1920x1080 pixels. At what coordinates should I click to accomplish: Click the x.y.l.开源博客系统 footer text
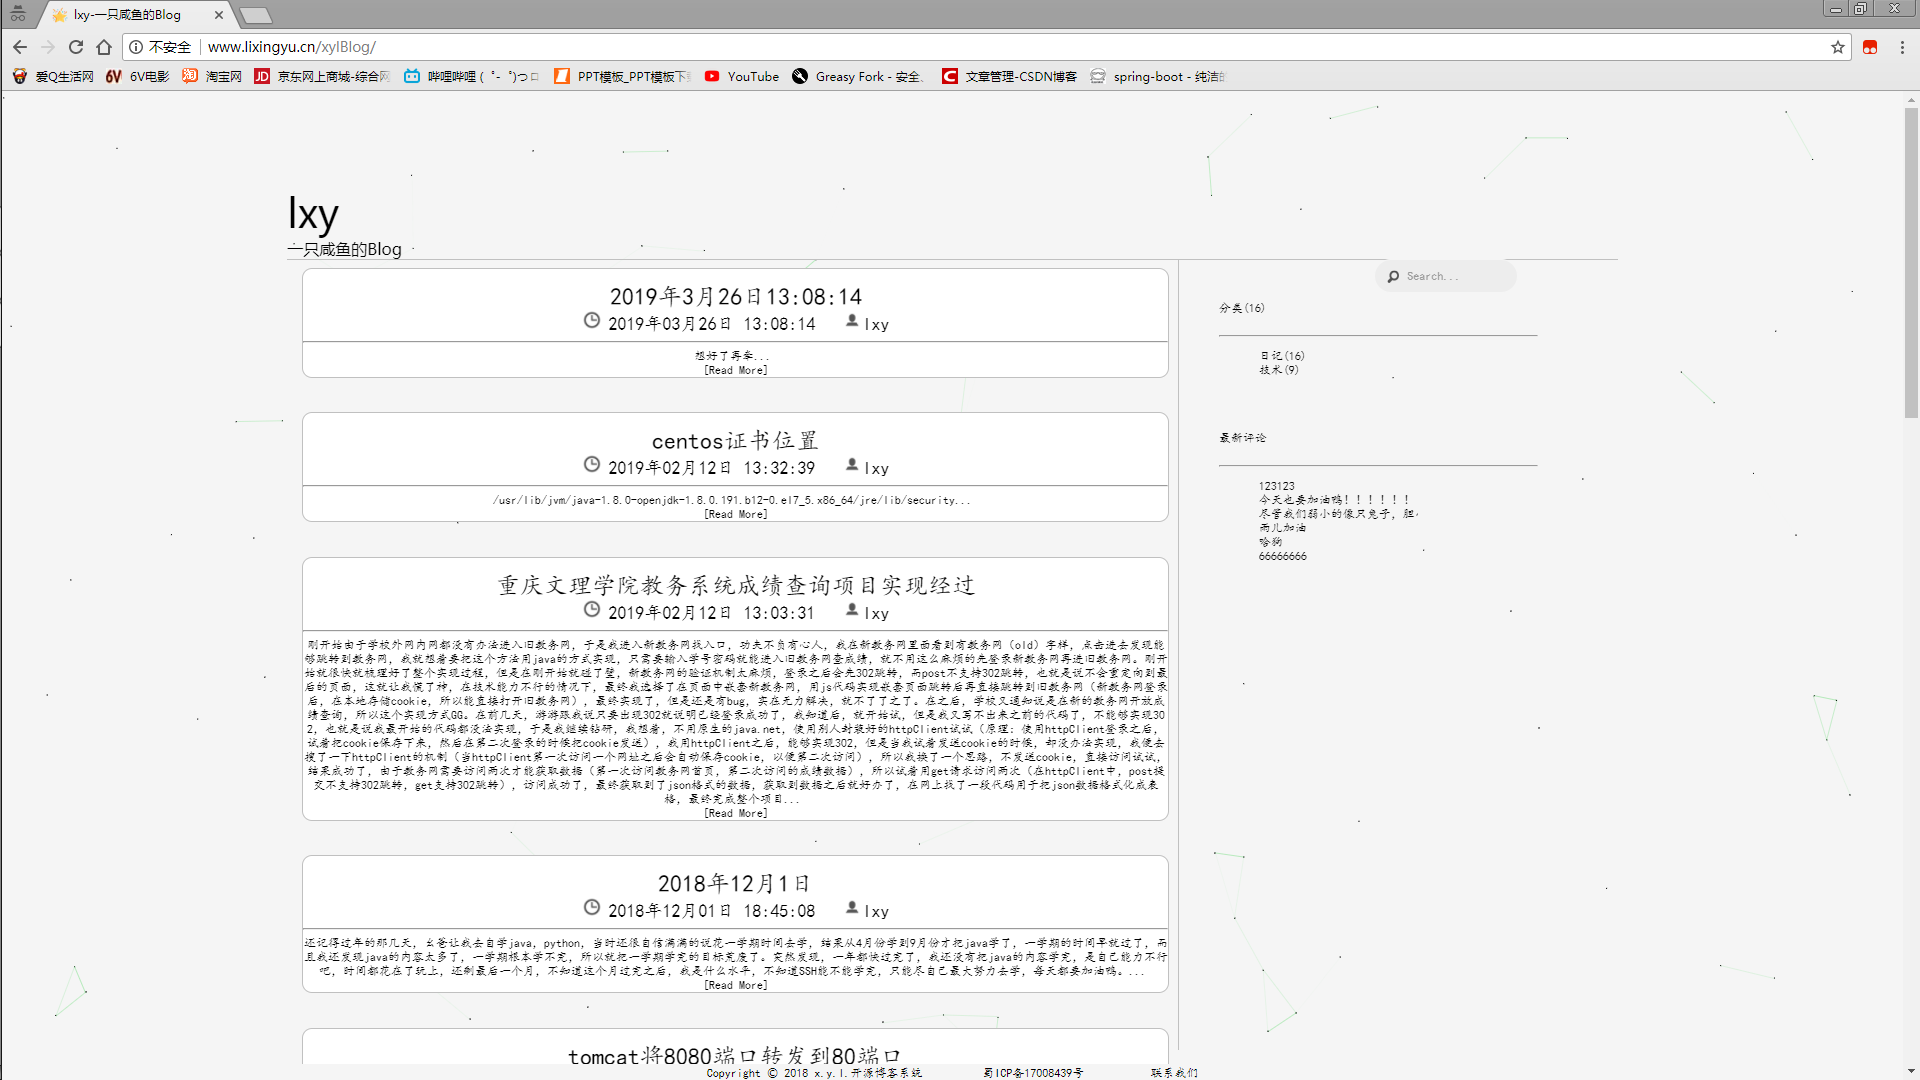pos(868,1073)
